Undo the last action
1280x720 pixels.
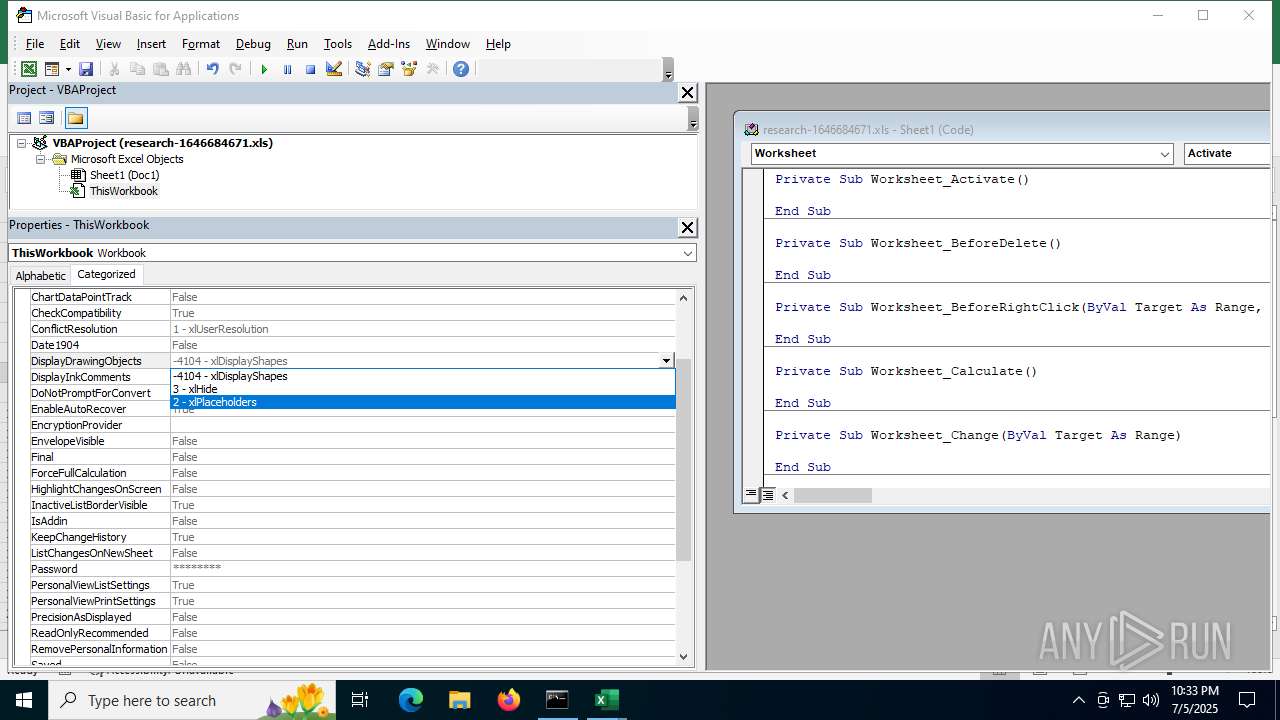point(212,69)
